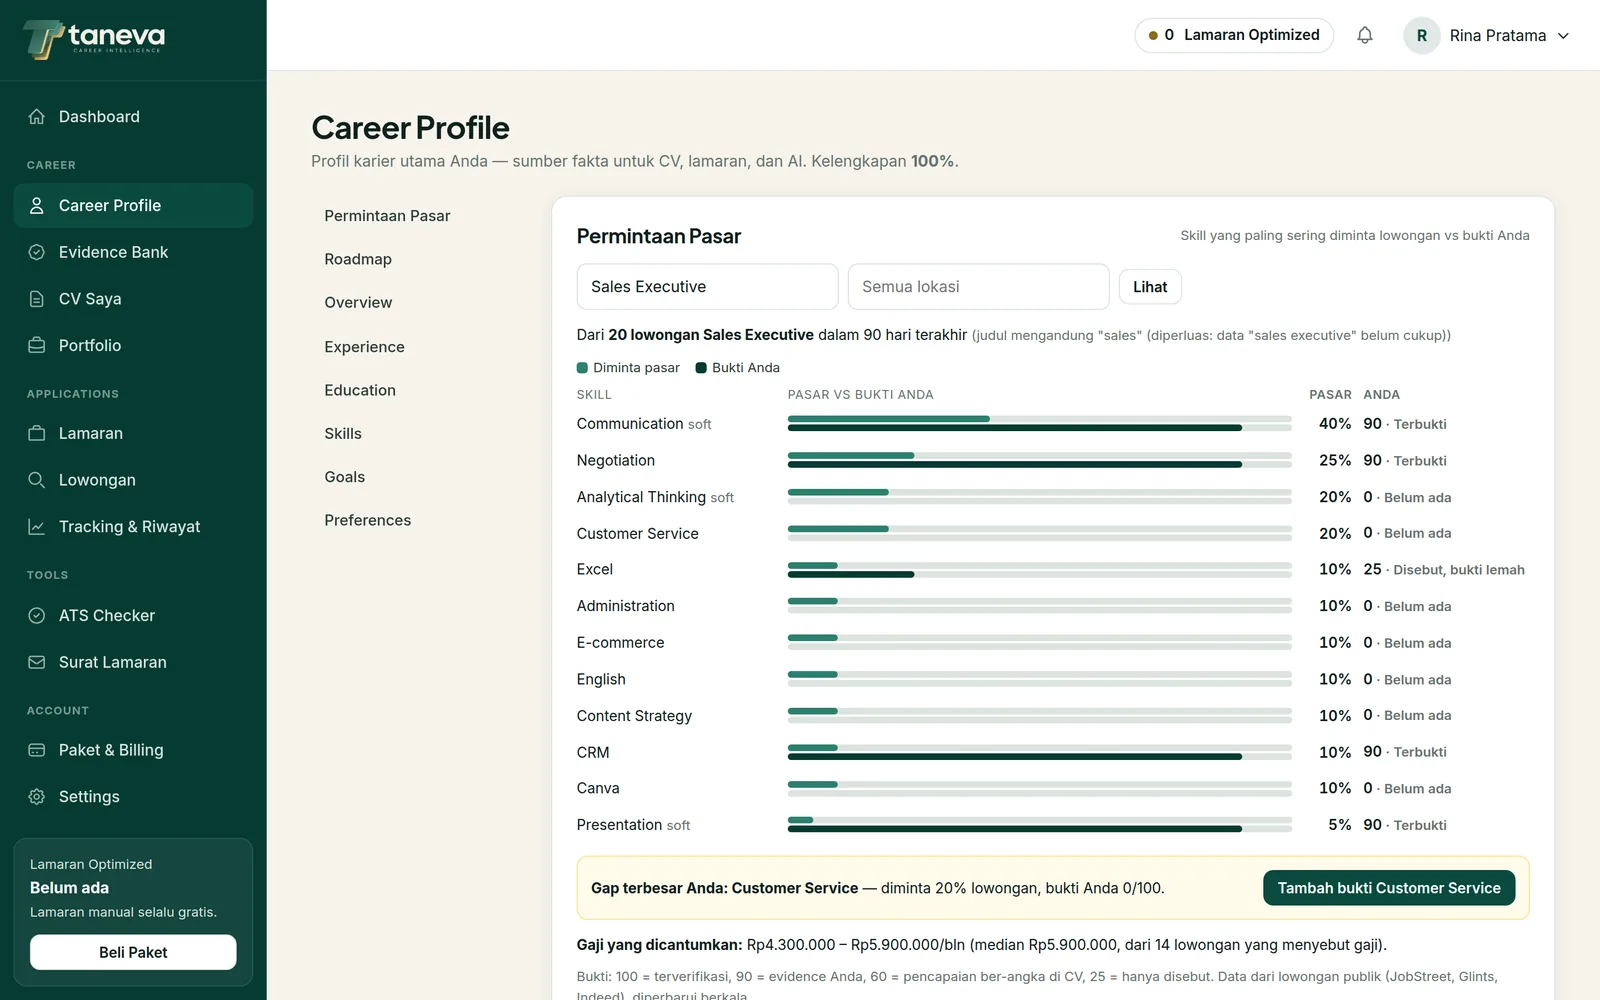
Task: Click the Excel skill progress bar
Action: coord(1040,570)
